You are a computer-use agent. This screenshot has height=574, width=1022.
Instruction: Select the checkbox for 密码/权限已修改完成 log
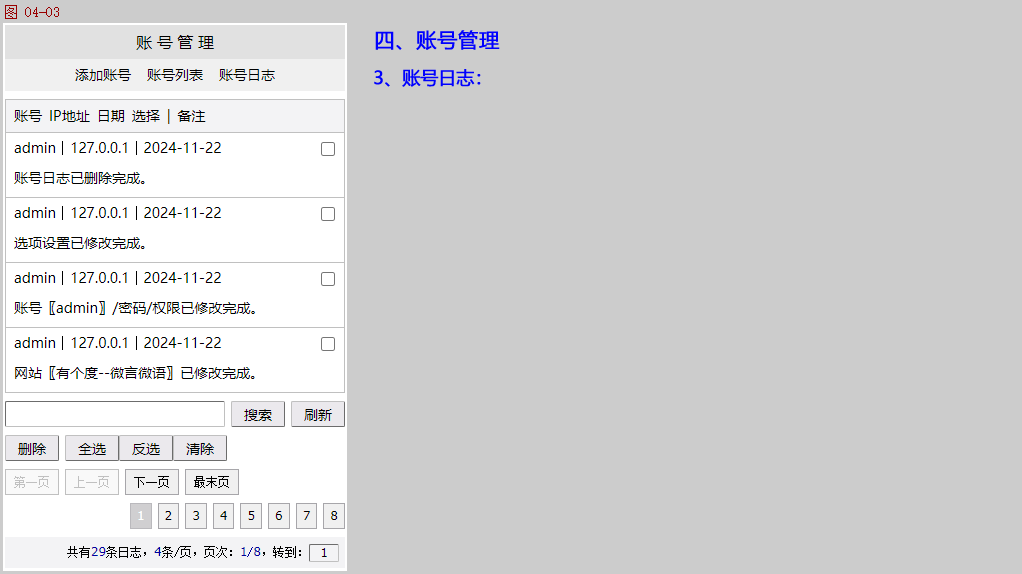328,279
